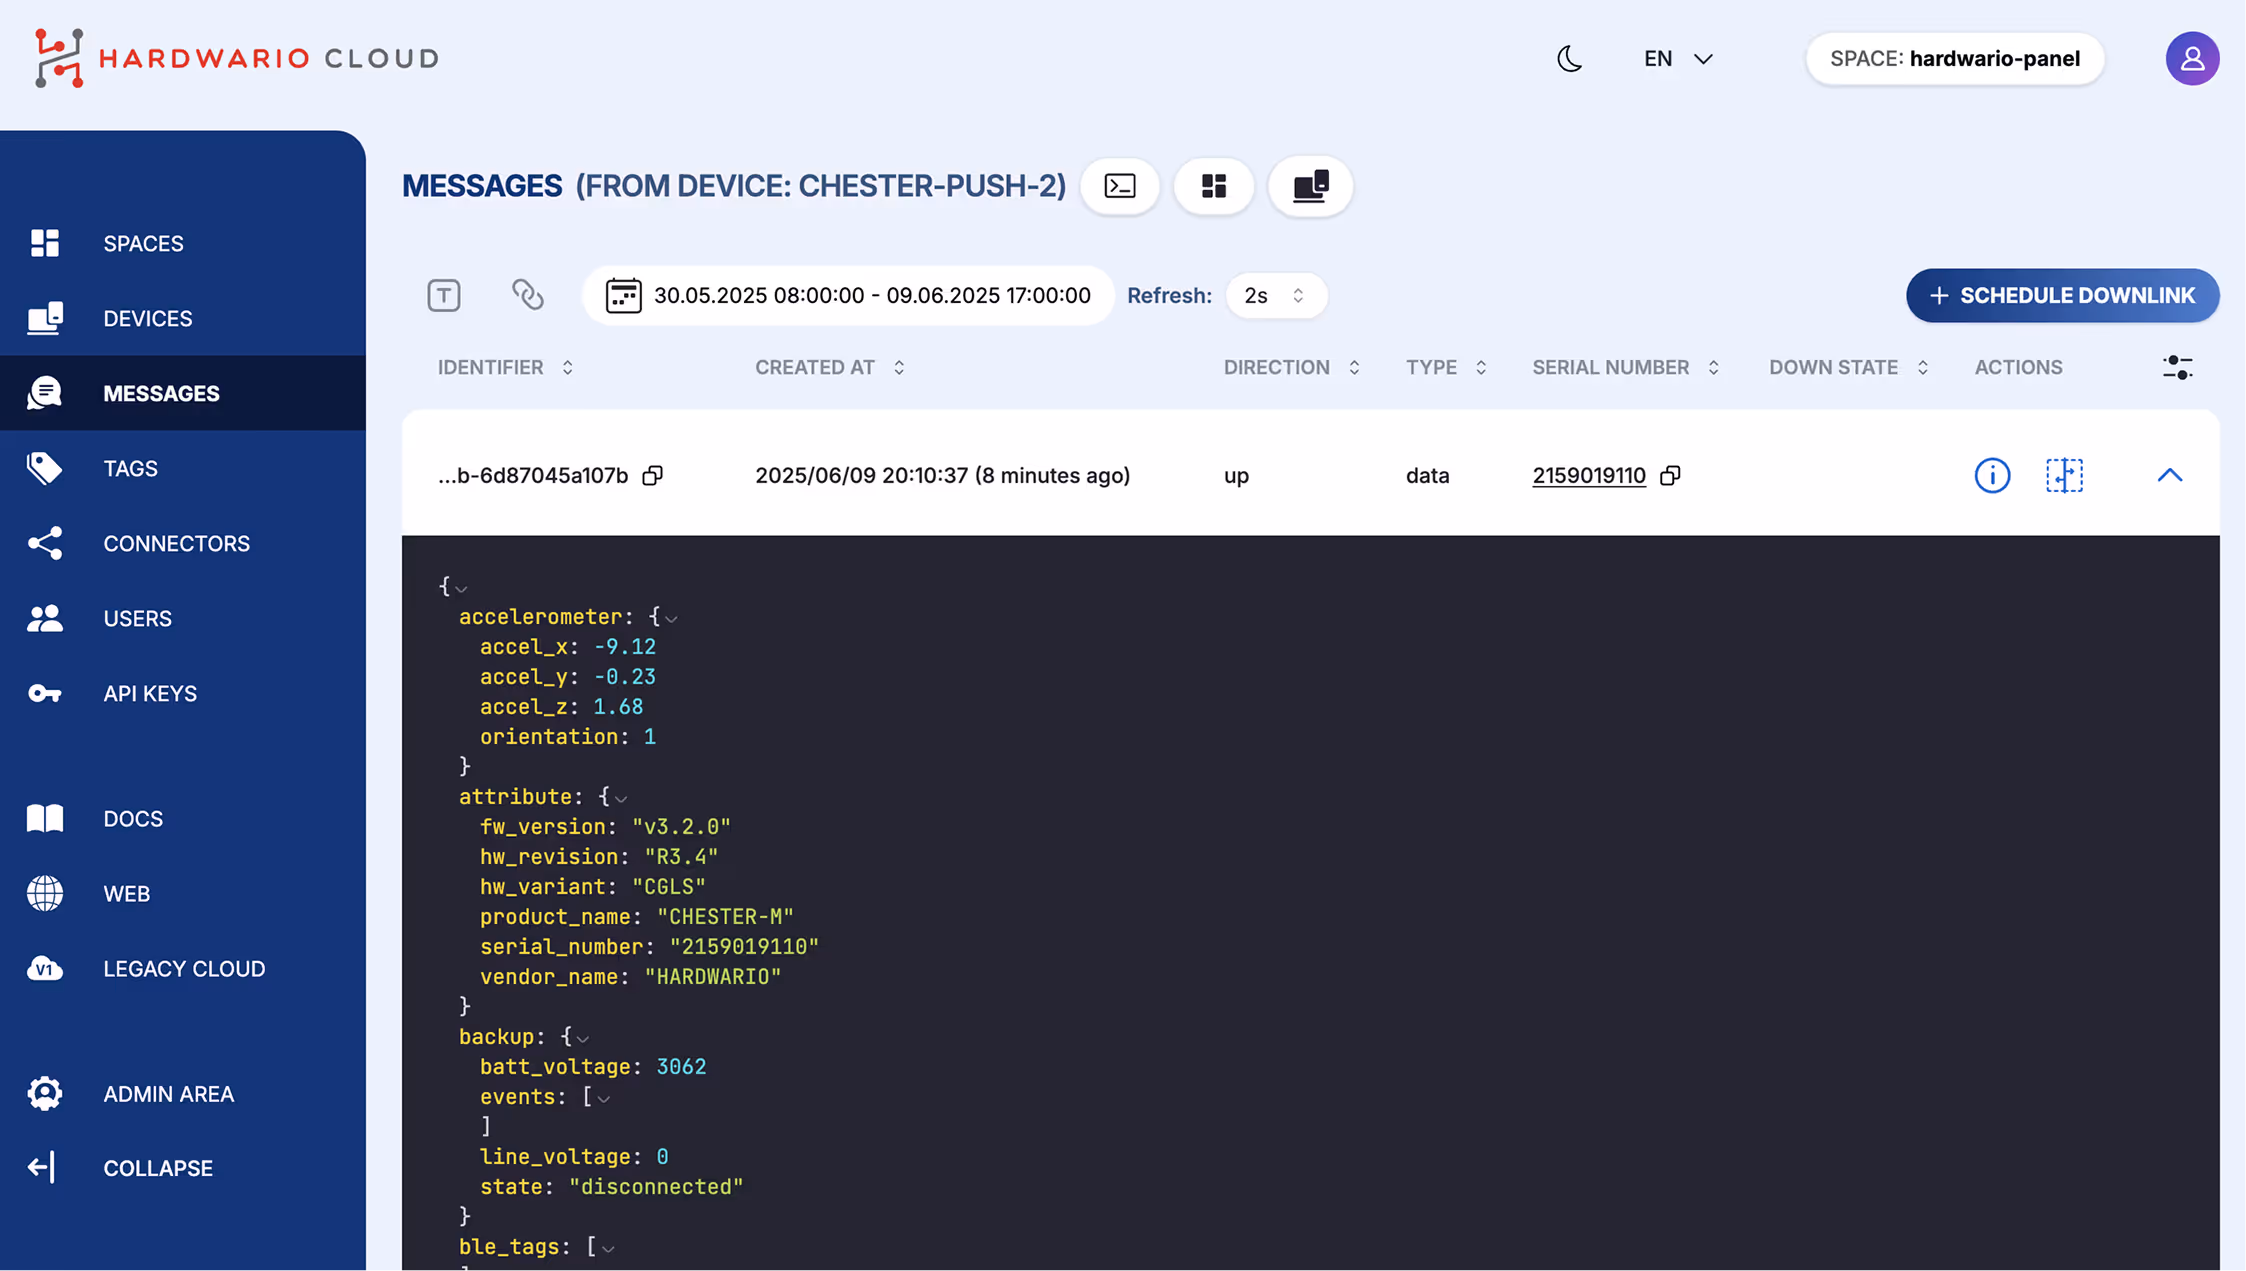
Task: Click the state value "disconnected"
Action: 656,1187
